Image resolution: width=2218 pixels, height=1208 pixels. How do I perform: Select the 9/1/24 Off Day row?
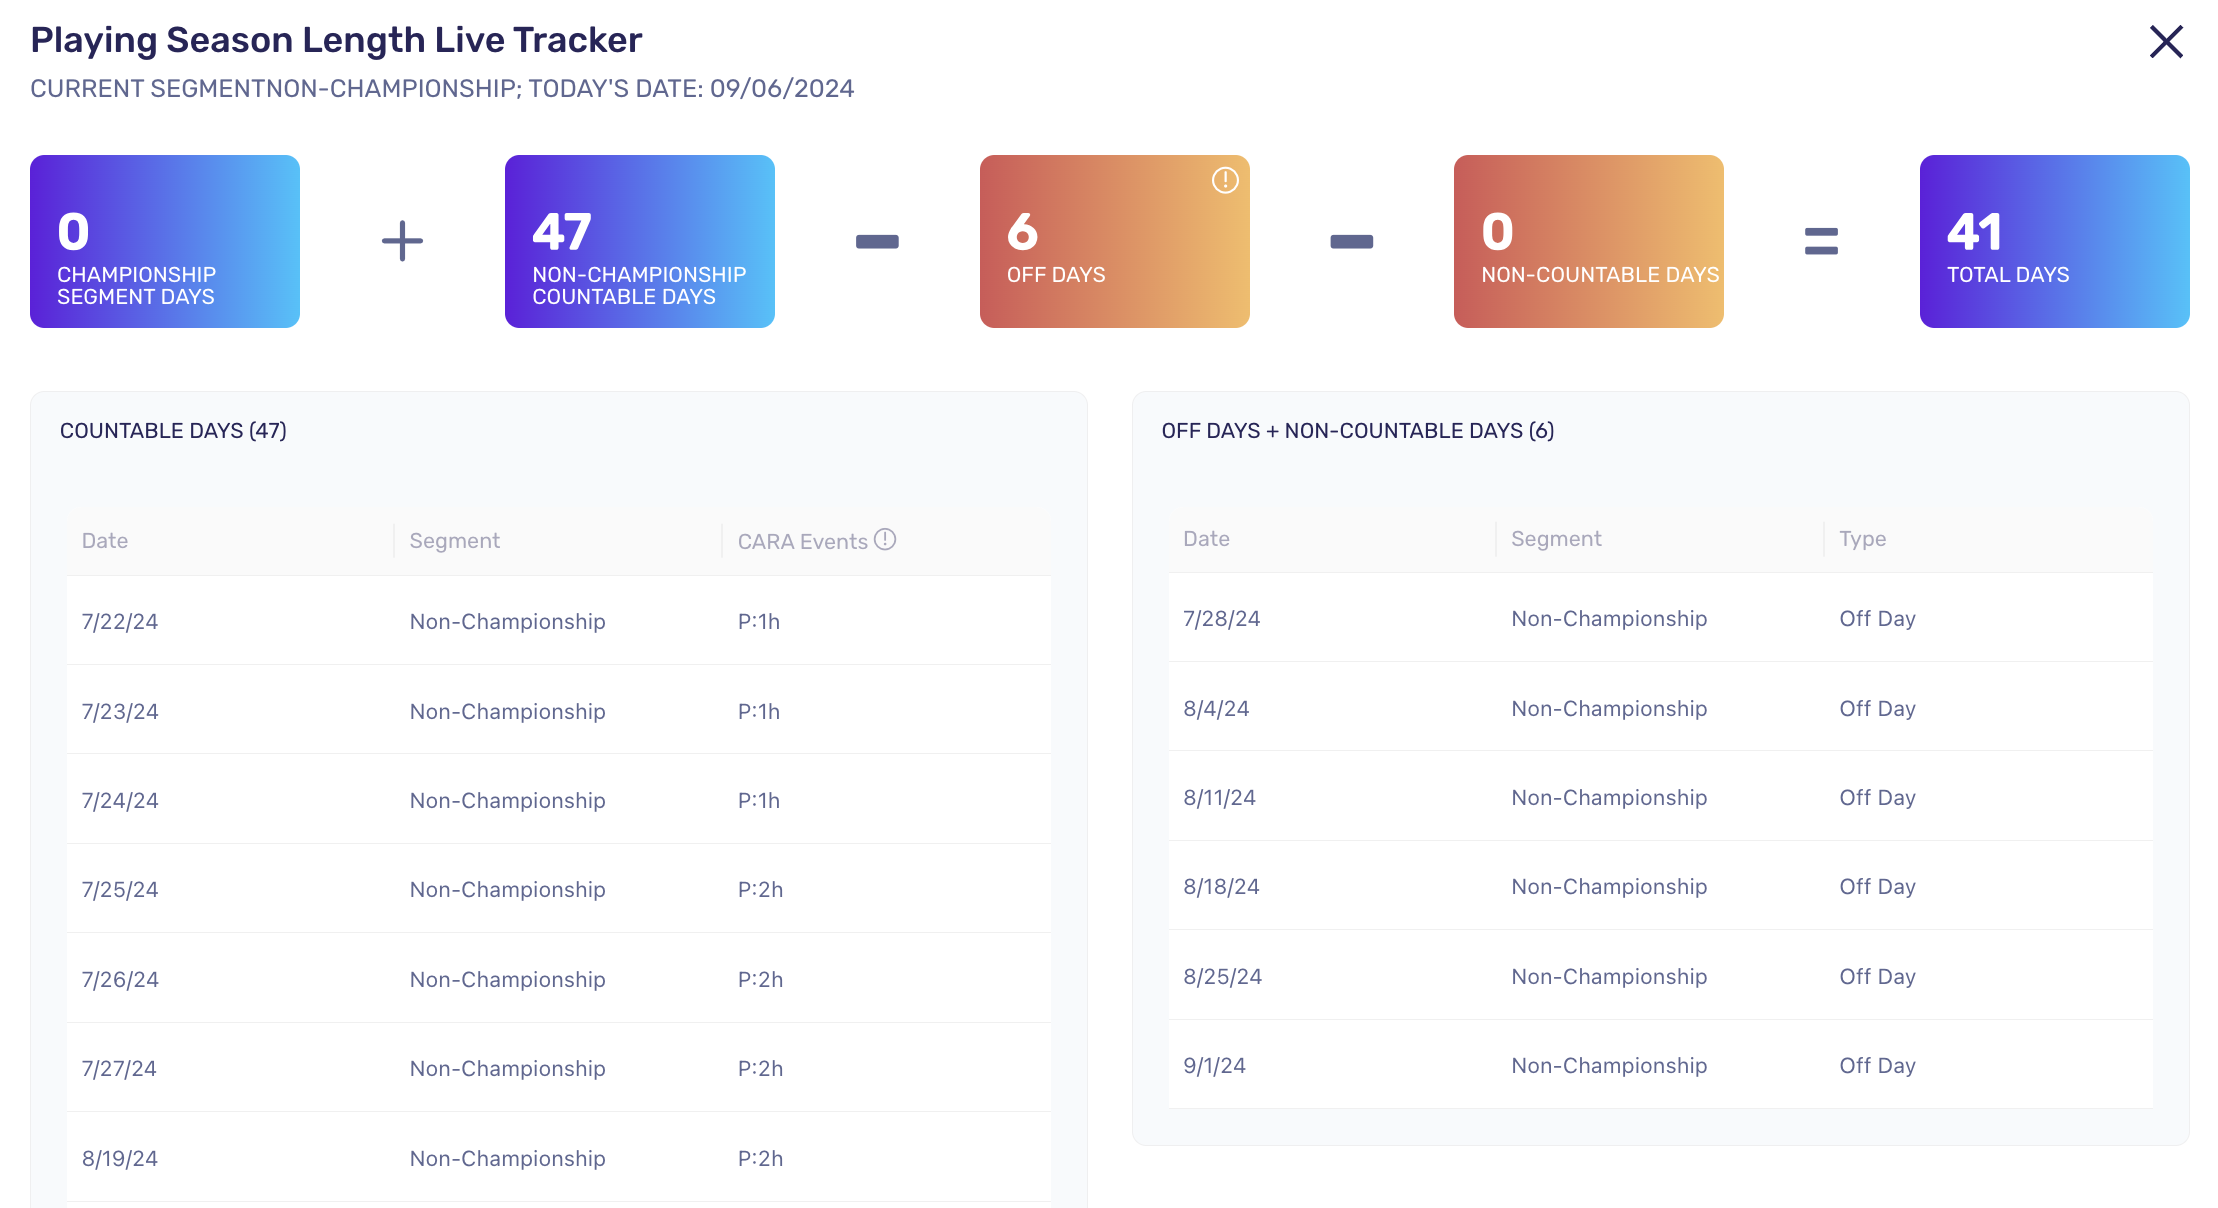(1661, 1065)
